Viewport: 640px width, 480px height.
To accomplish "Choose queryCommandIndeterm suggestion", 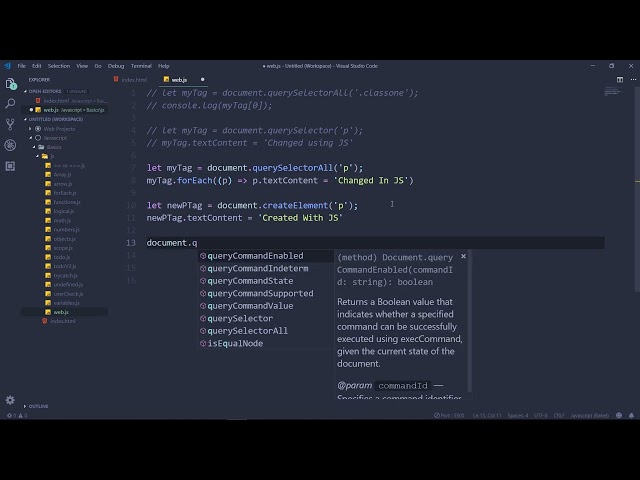I will click(266, 269).
